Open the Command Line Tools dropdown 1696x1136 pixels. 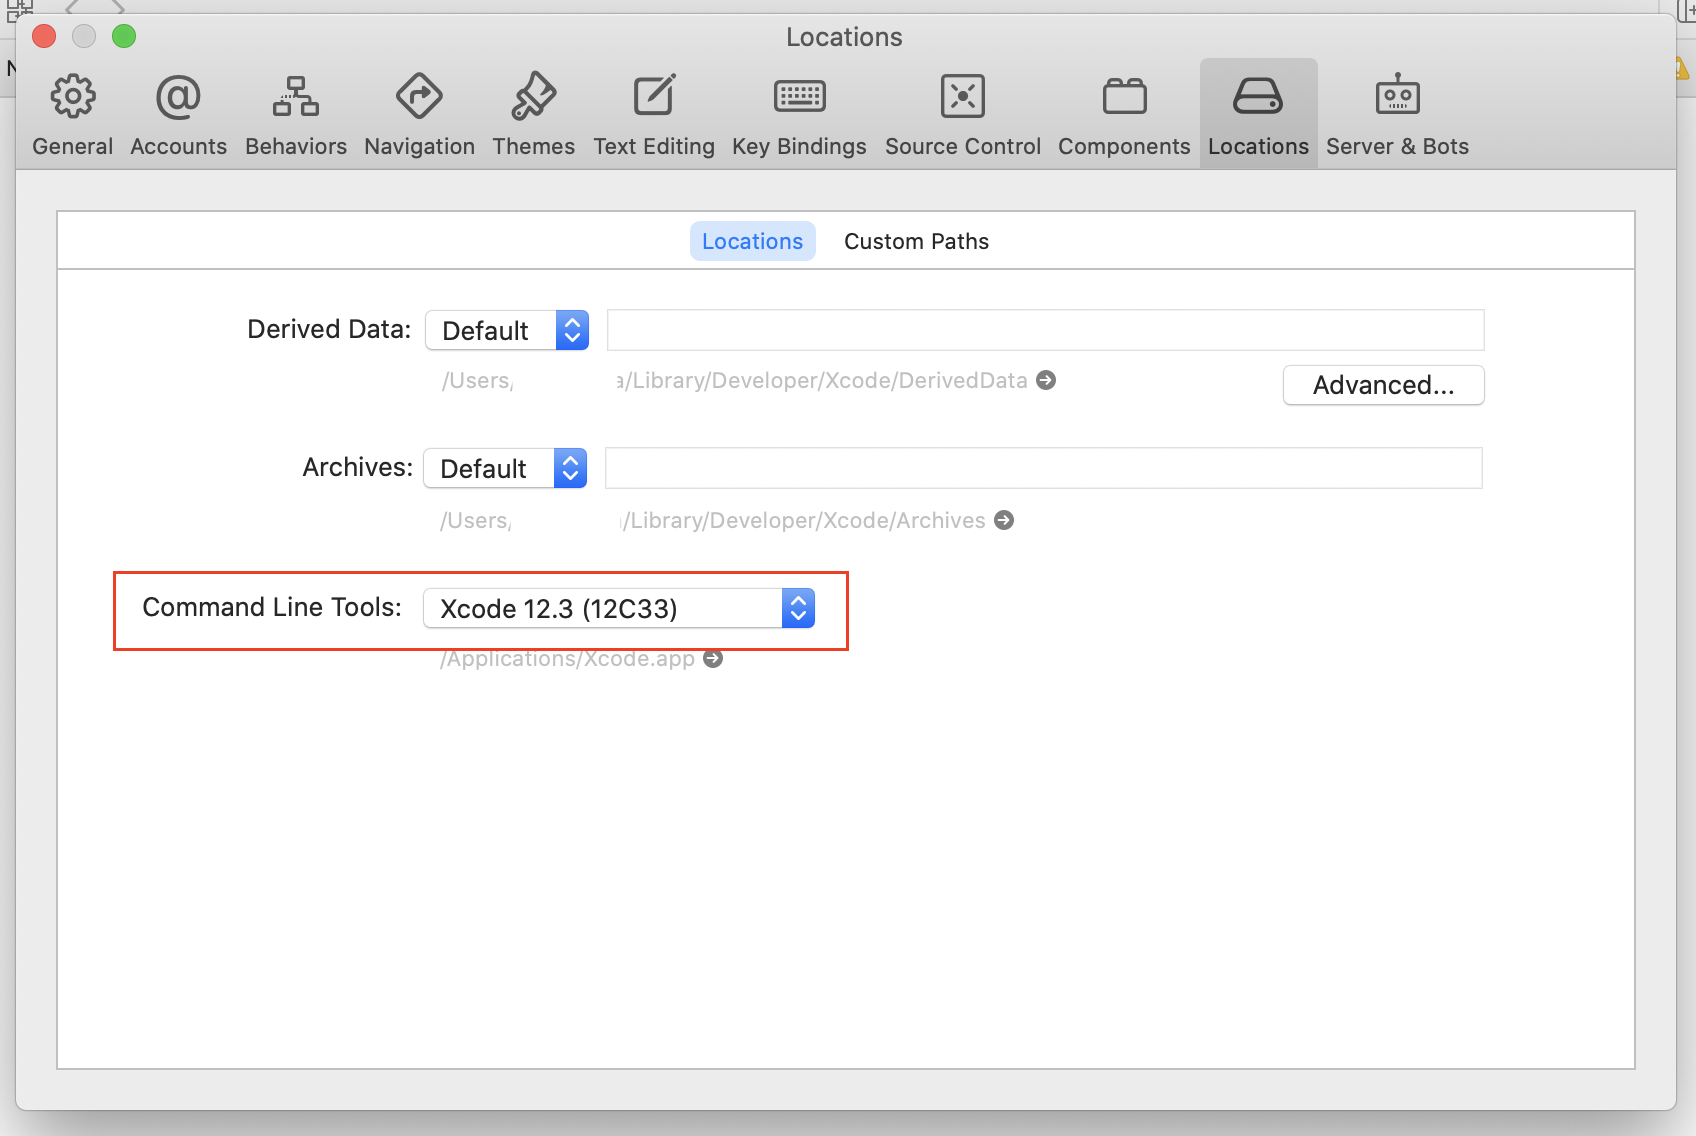619,608
